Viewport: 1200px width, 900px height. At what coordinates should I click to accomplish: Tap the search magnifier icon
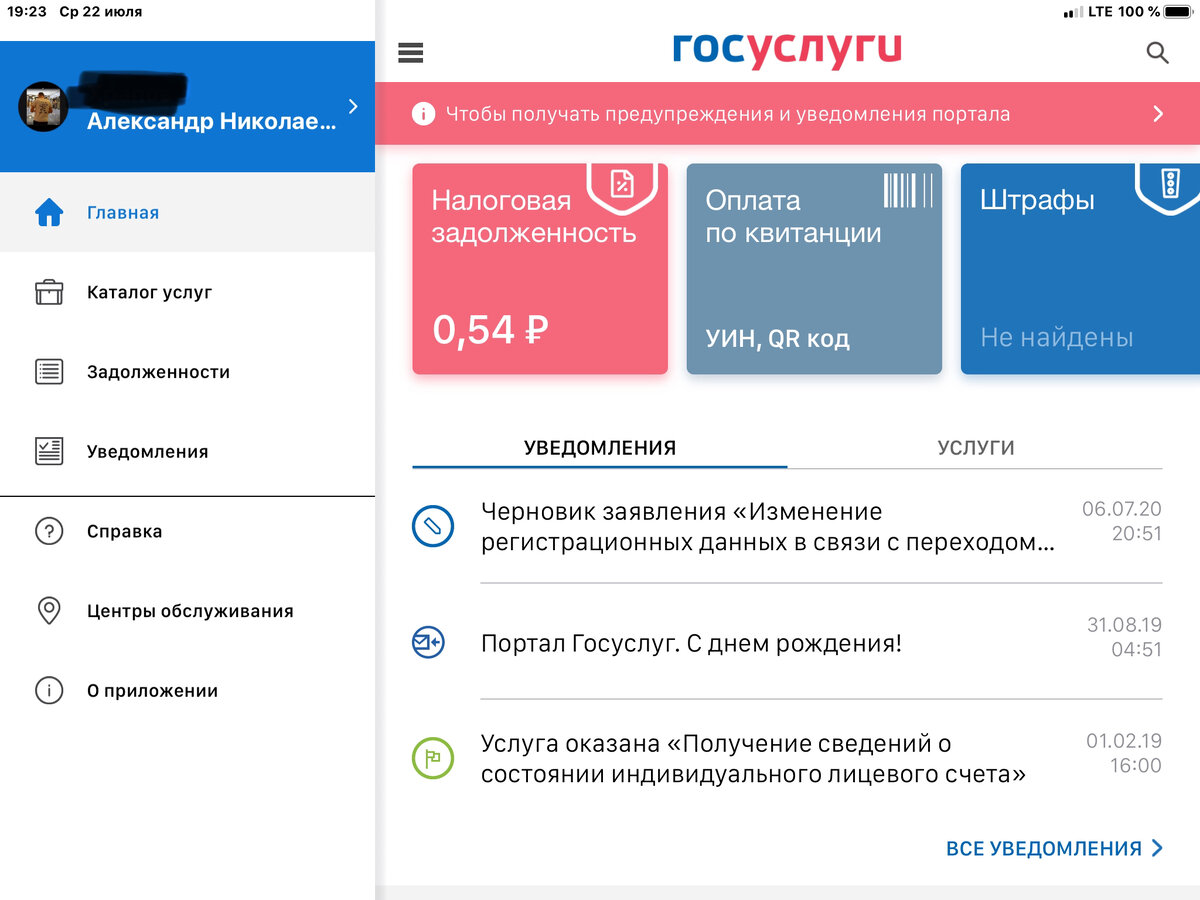1157,53
